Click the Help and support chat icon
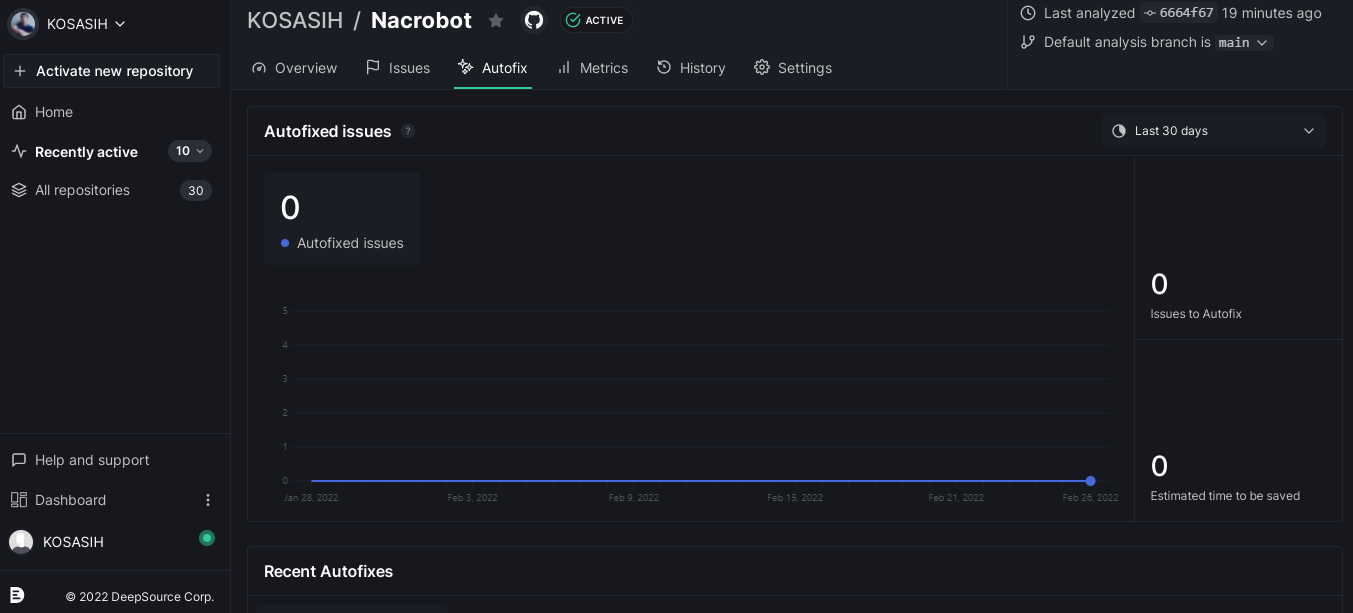 click(19, 460)
